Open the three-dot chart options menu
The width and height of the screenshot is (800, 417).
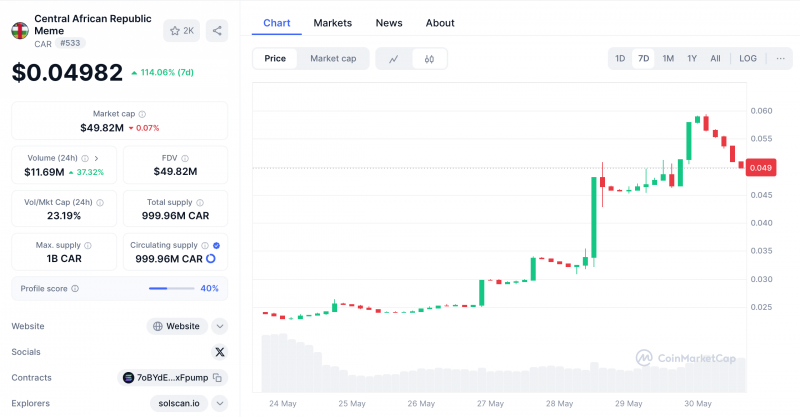coord(781,58)
